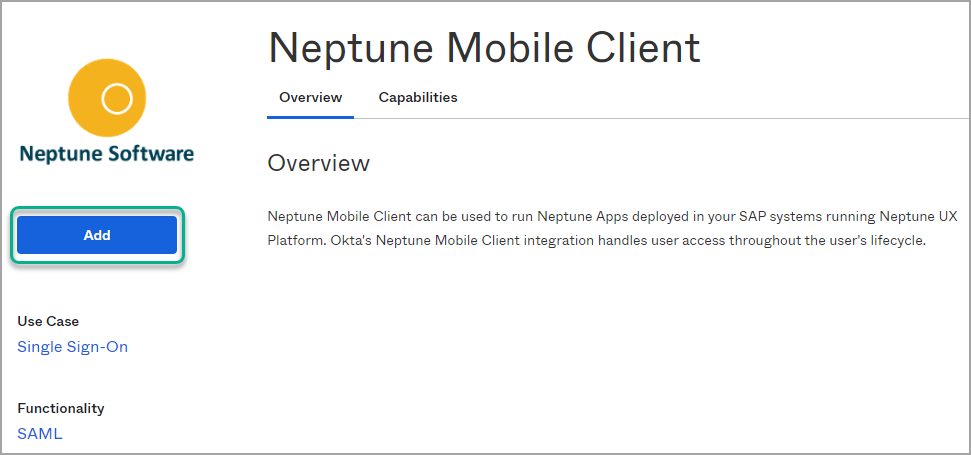Open the Single Sign-On use case link
971x455 pixels.
[72, 347]
